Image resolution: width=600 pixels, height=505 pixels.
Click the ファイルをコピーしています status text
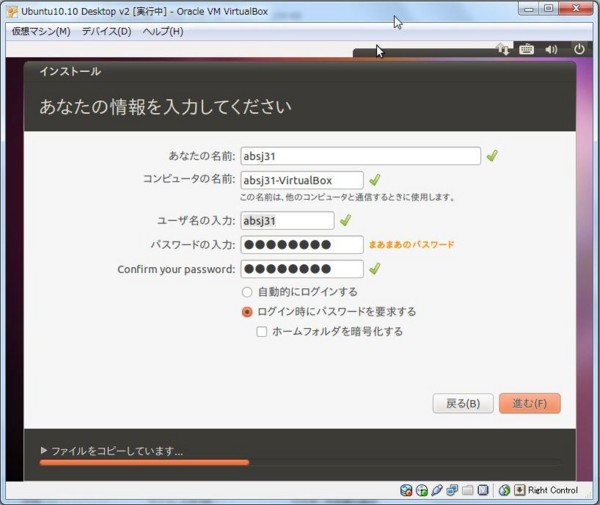point(117,451)
